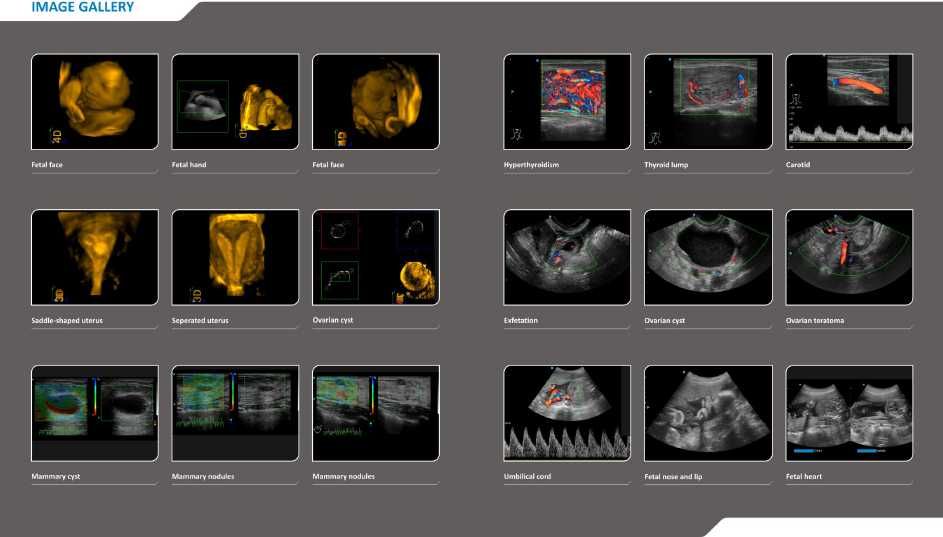Image resolution: width=943 pixels, height=537 pixels.
Task: Open the grayscale sector-scan Ovarian cyst thumbnail
Action: [708, 257]
